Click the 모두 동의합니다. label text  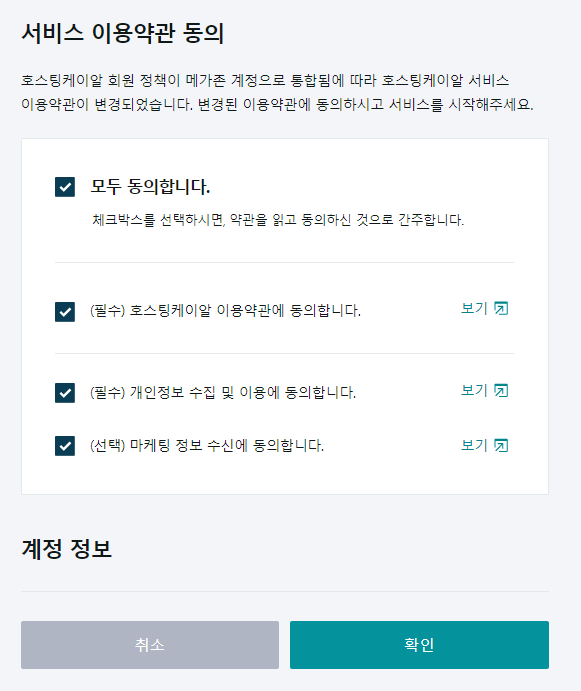150,187
